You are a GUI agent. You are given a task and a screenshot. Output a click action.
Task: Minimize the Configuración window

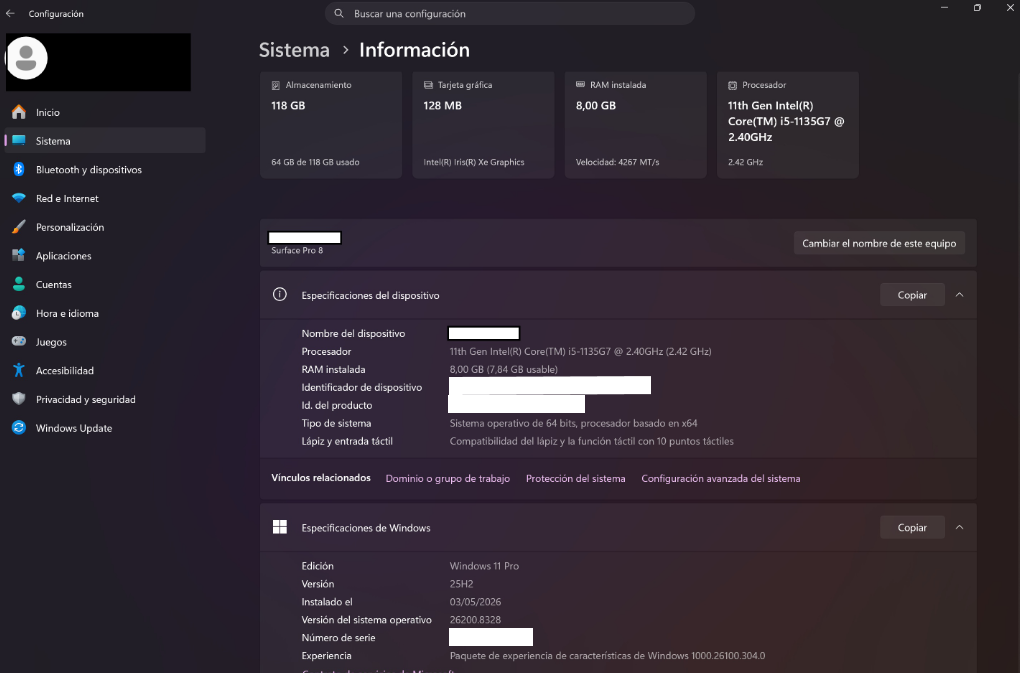945,8
